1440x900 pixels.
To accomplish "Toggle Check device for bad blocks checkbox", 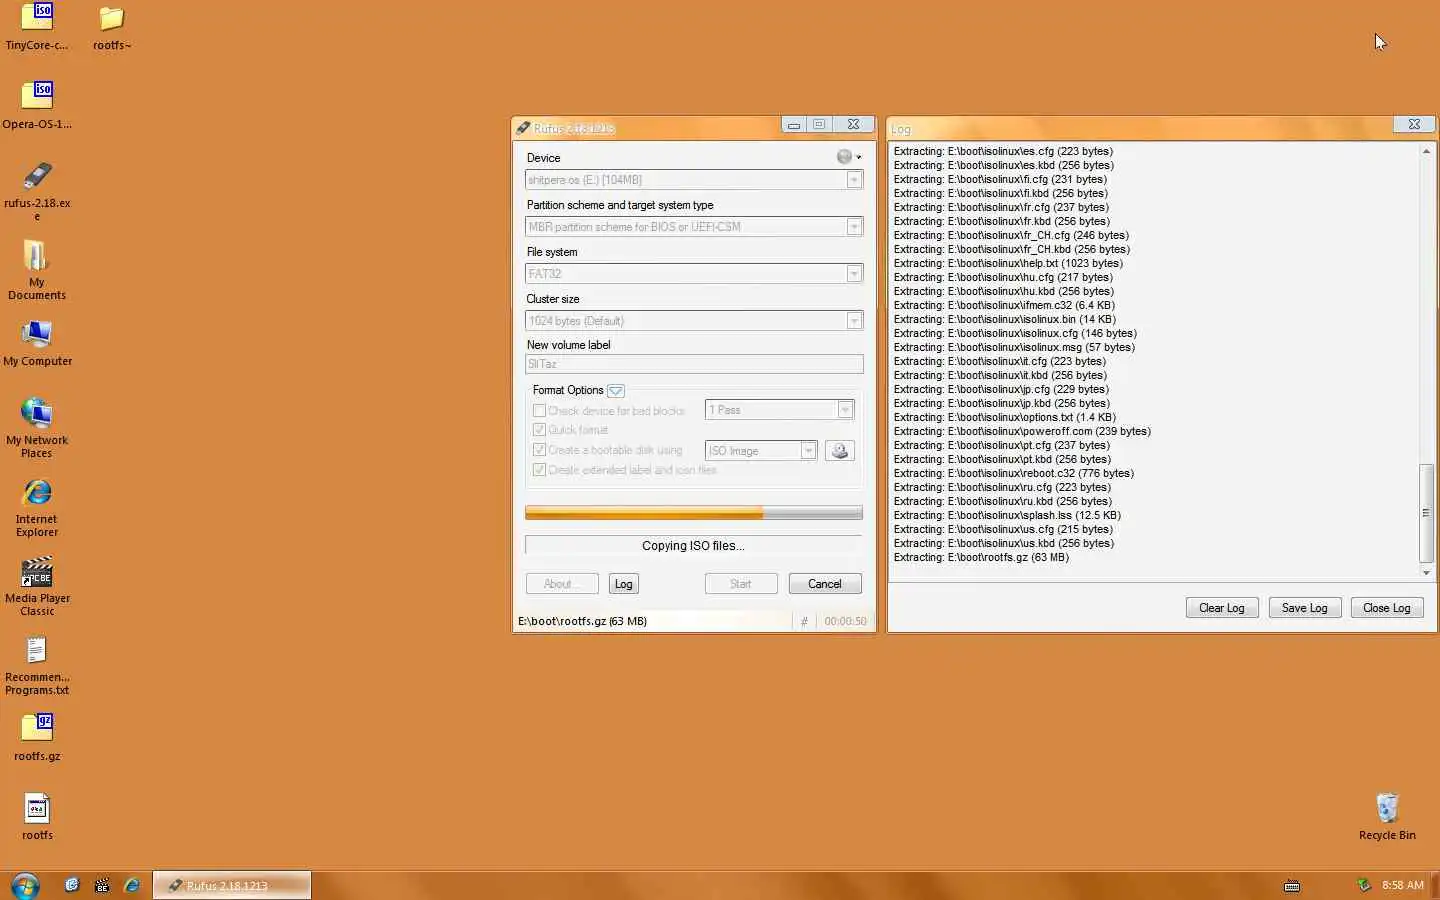I will tap(539, 410).
